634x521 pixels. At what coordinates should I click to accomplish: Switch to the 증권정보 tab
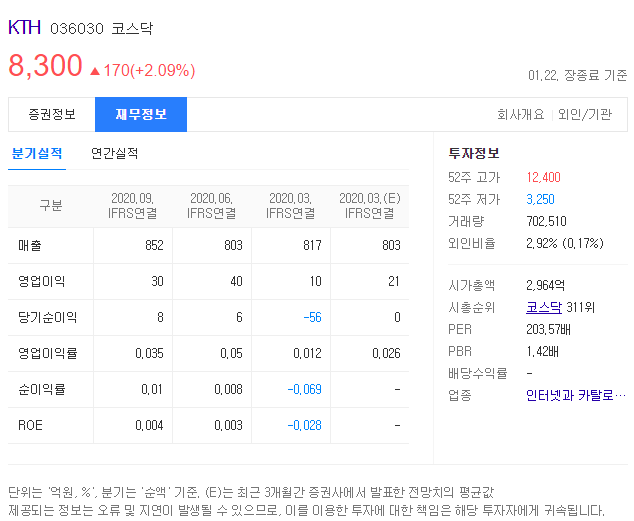(52, 114)
